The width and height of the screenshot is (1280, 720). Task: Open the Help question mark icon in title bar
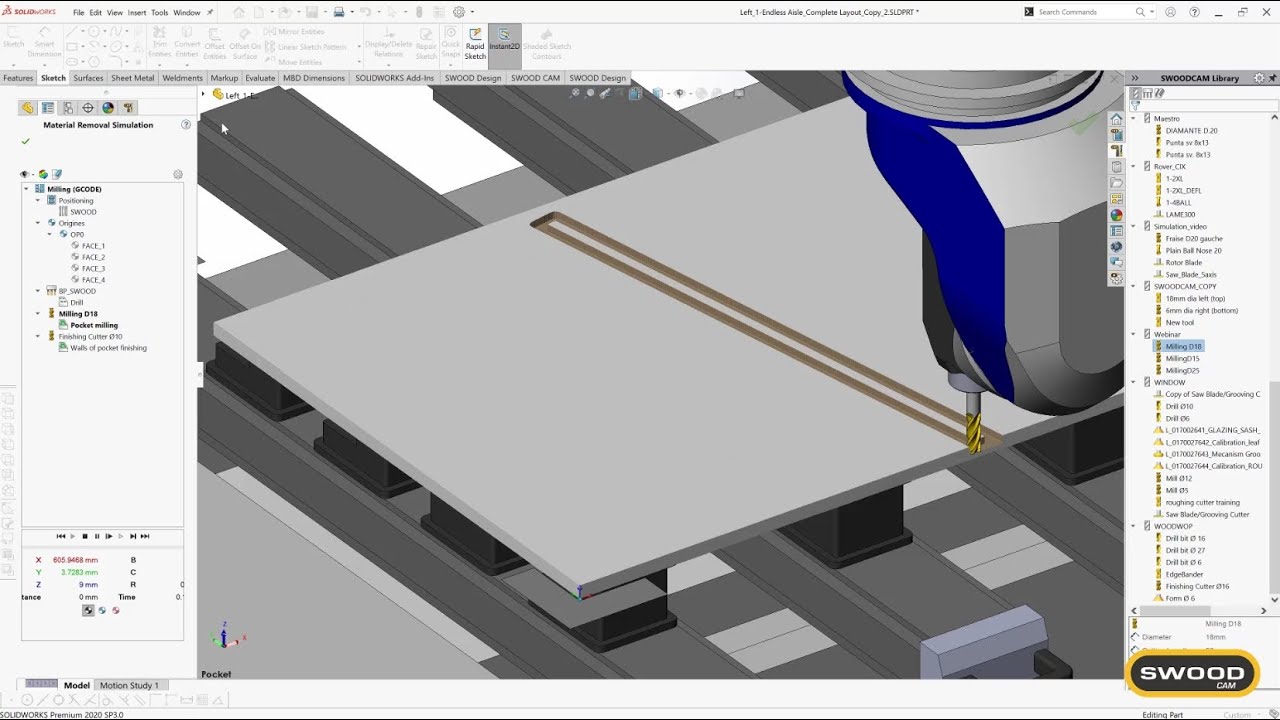(x=1194, y=12)
